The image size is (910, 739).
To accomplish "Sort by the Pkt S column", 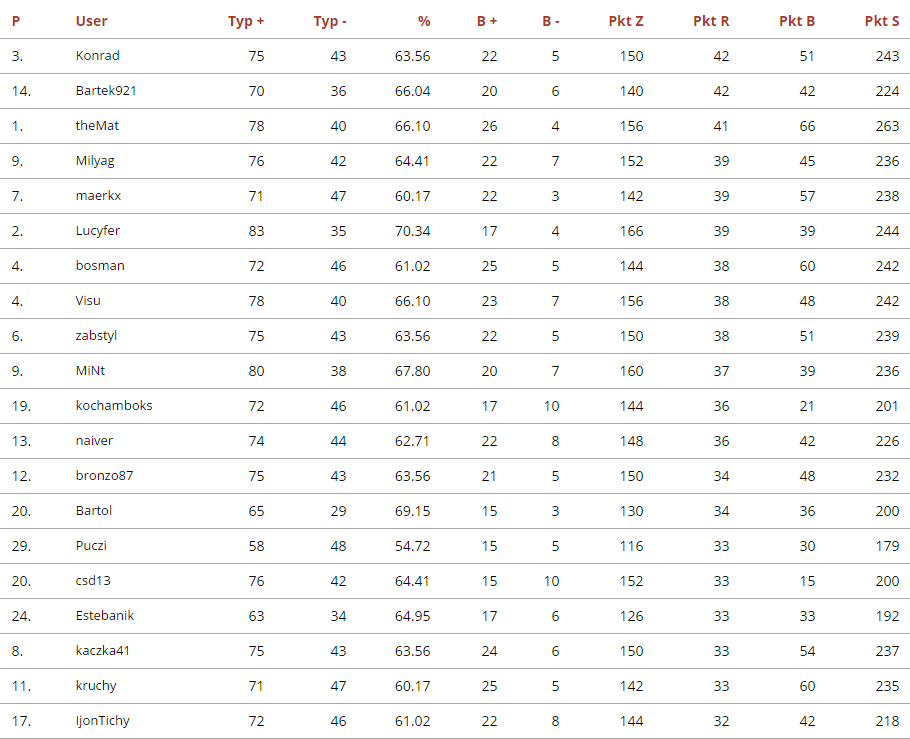I will pyautogui.click(x=881, y=21).
